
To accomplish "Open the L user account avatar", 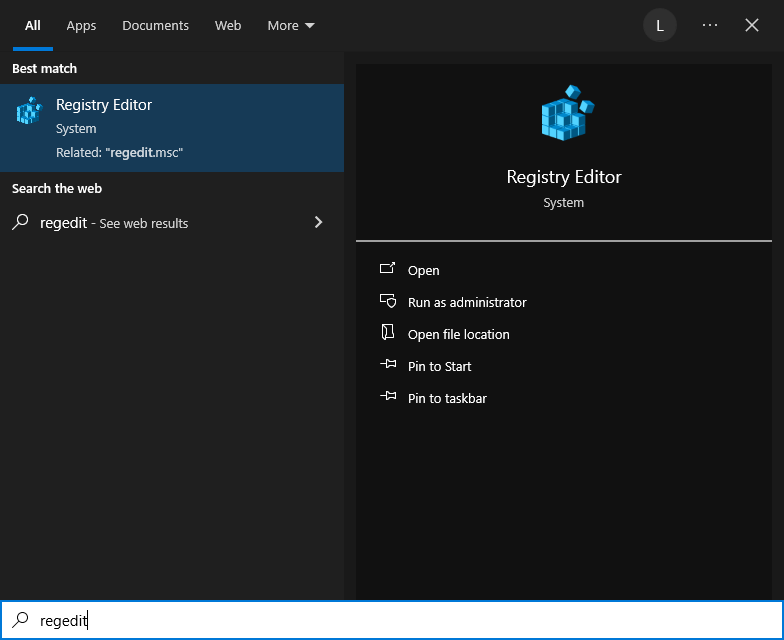I will click(x=660, y=25).
